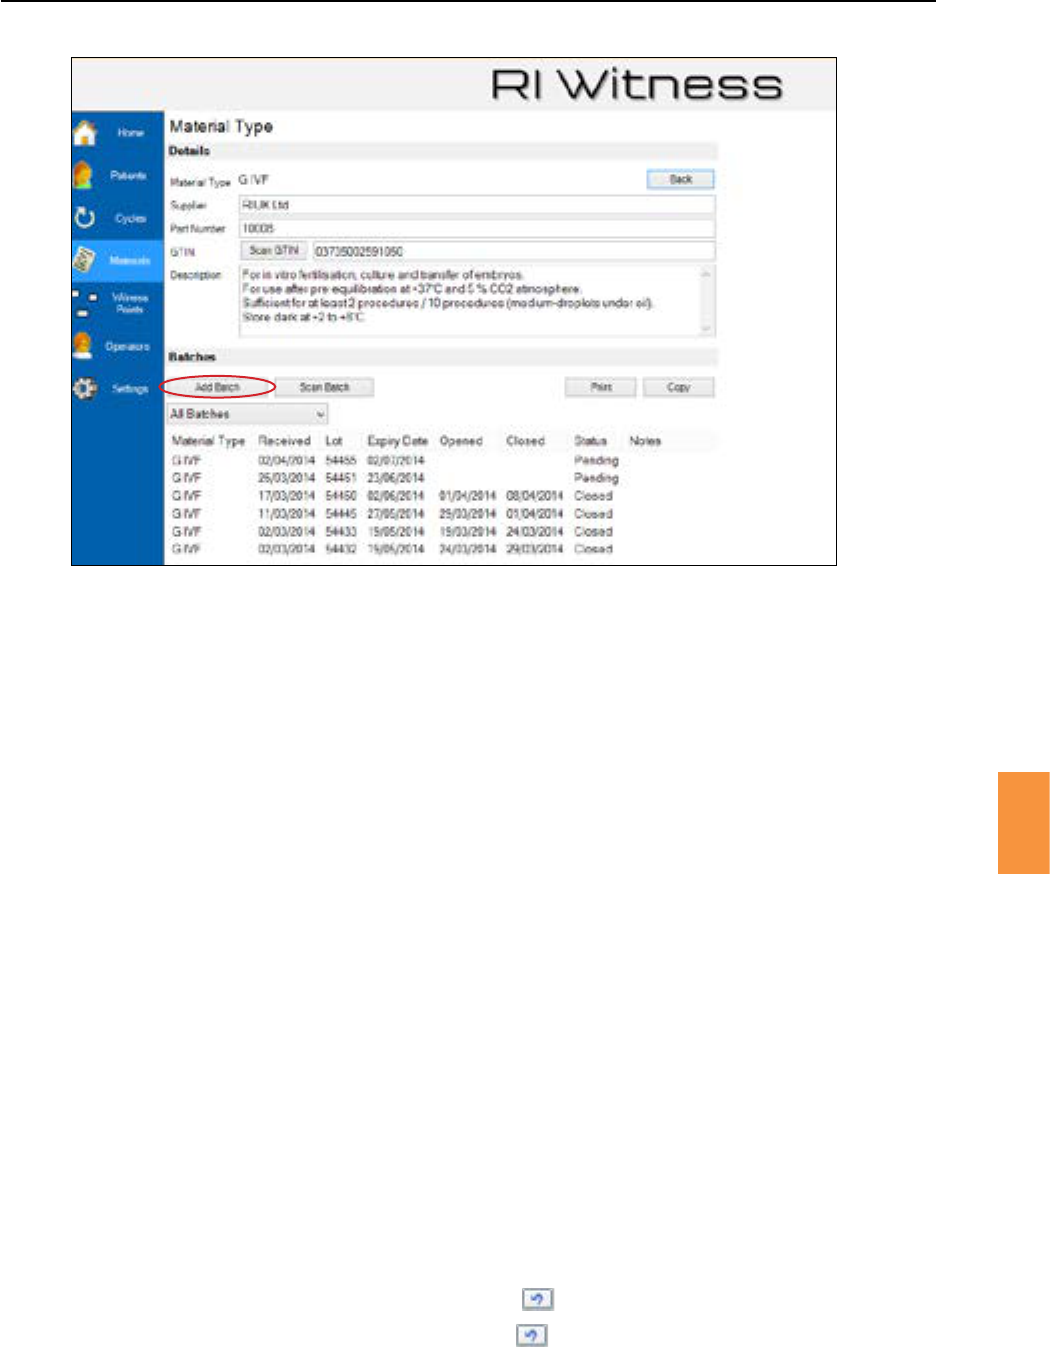Click the Description scrollbar down arrow
This screenshot has height=1347, width=1050.
(x=707, y=329)
